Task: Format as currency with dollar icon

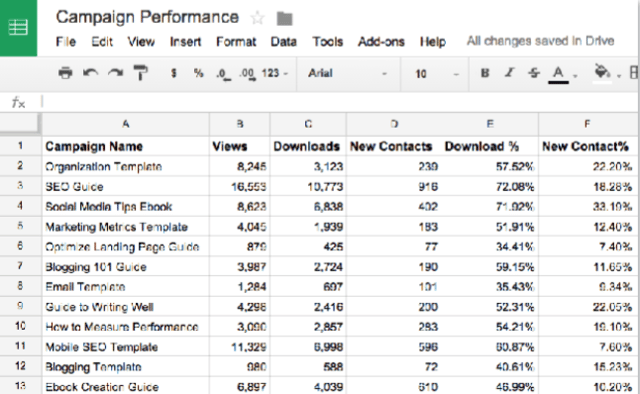Action: (174, 73)
